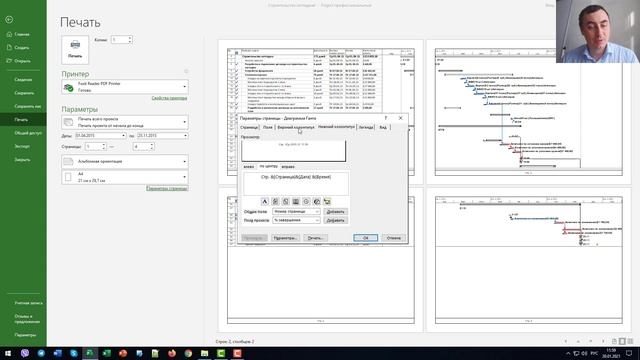The width and height of the screenshot is (640, 360).
Task: Select the Справа alignment tab
Action: 288,167
